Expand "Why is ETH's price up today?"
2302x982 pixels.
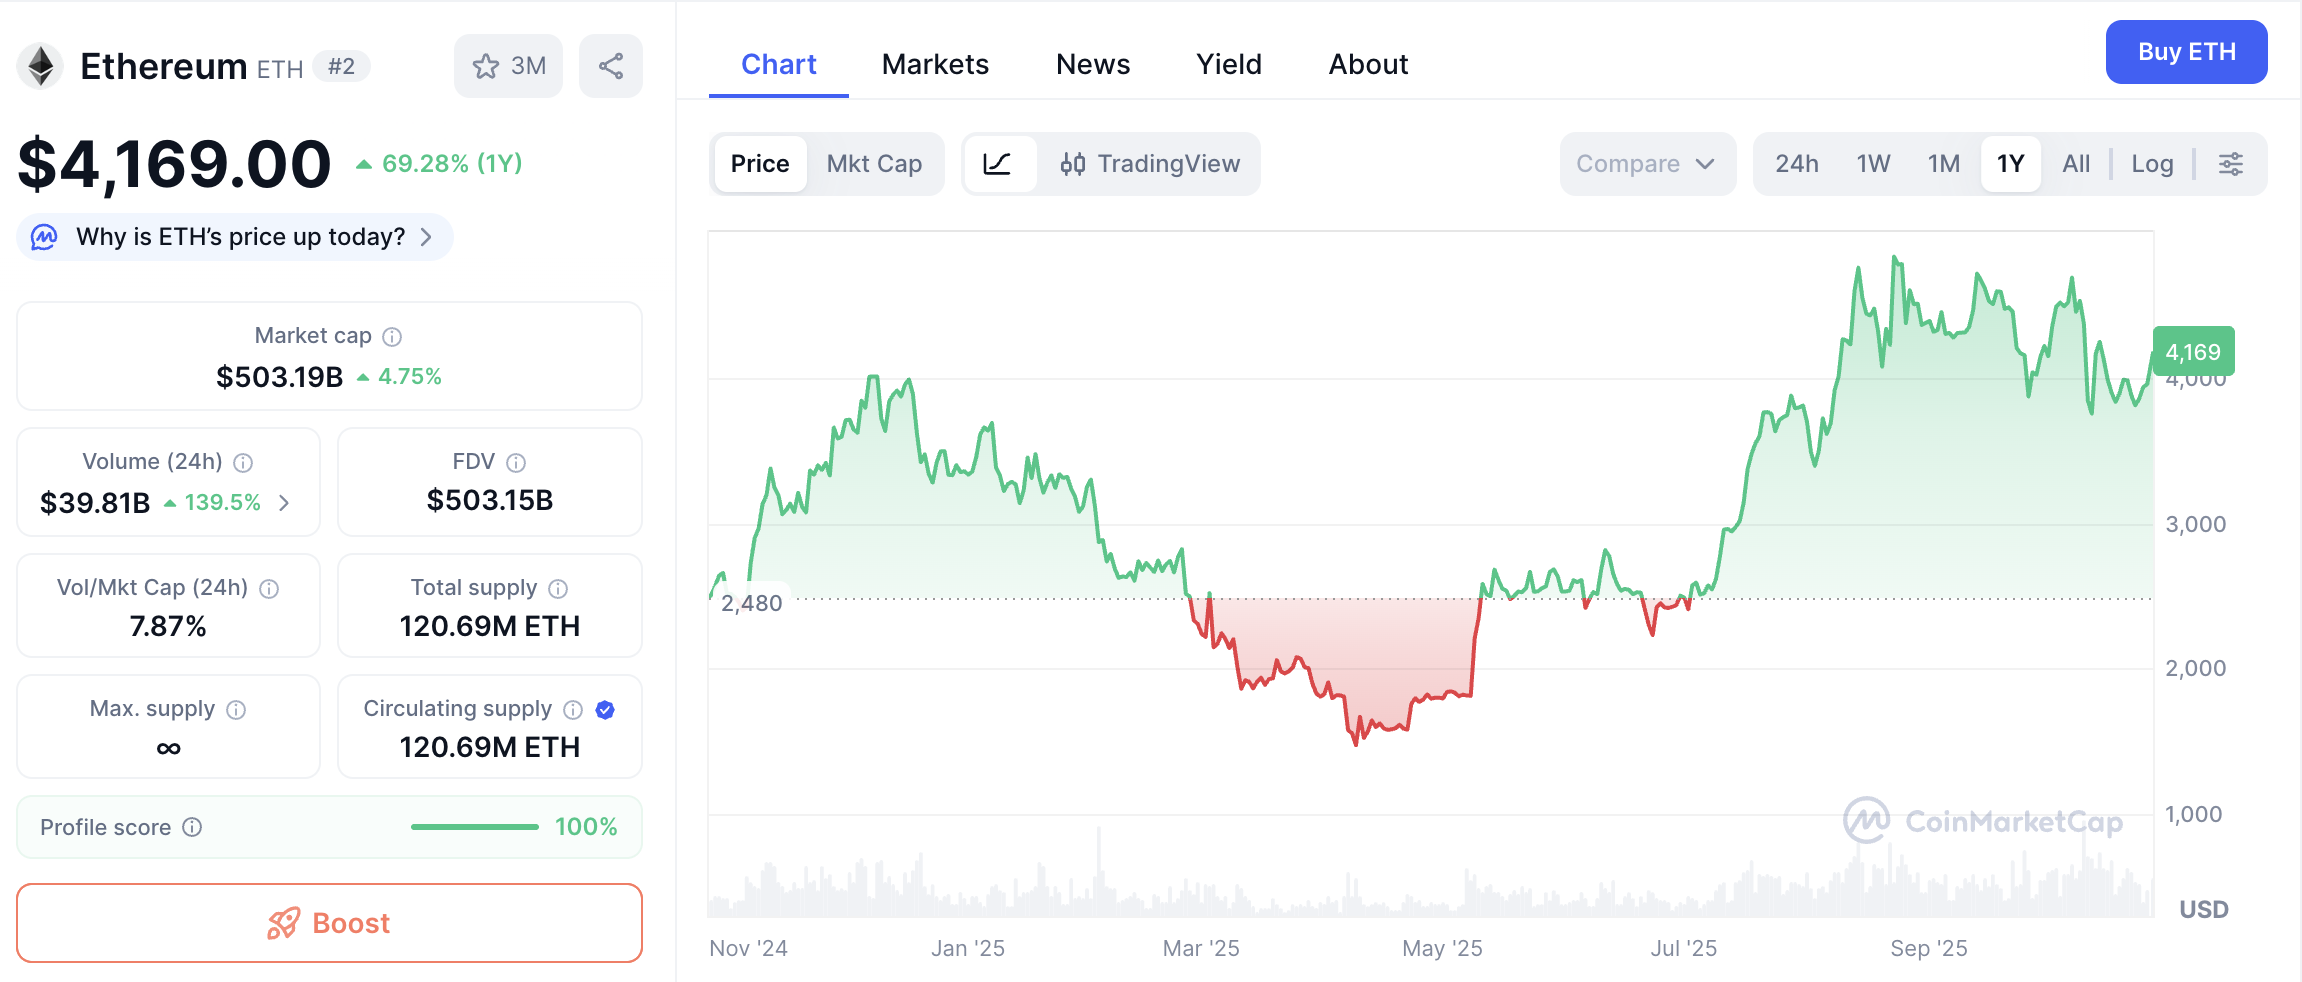pos(235,237)
